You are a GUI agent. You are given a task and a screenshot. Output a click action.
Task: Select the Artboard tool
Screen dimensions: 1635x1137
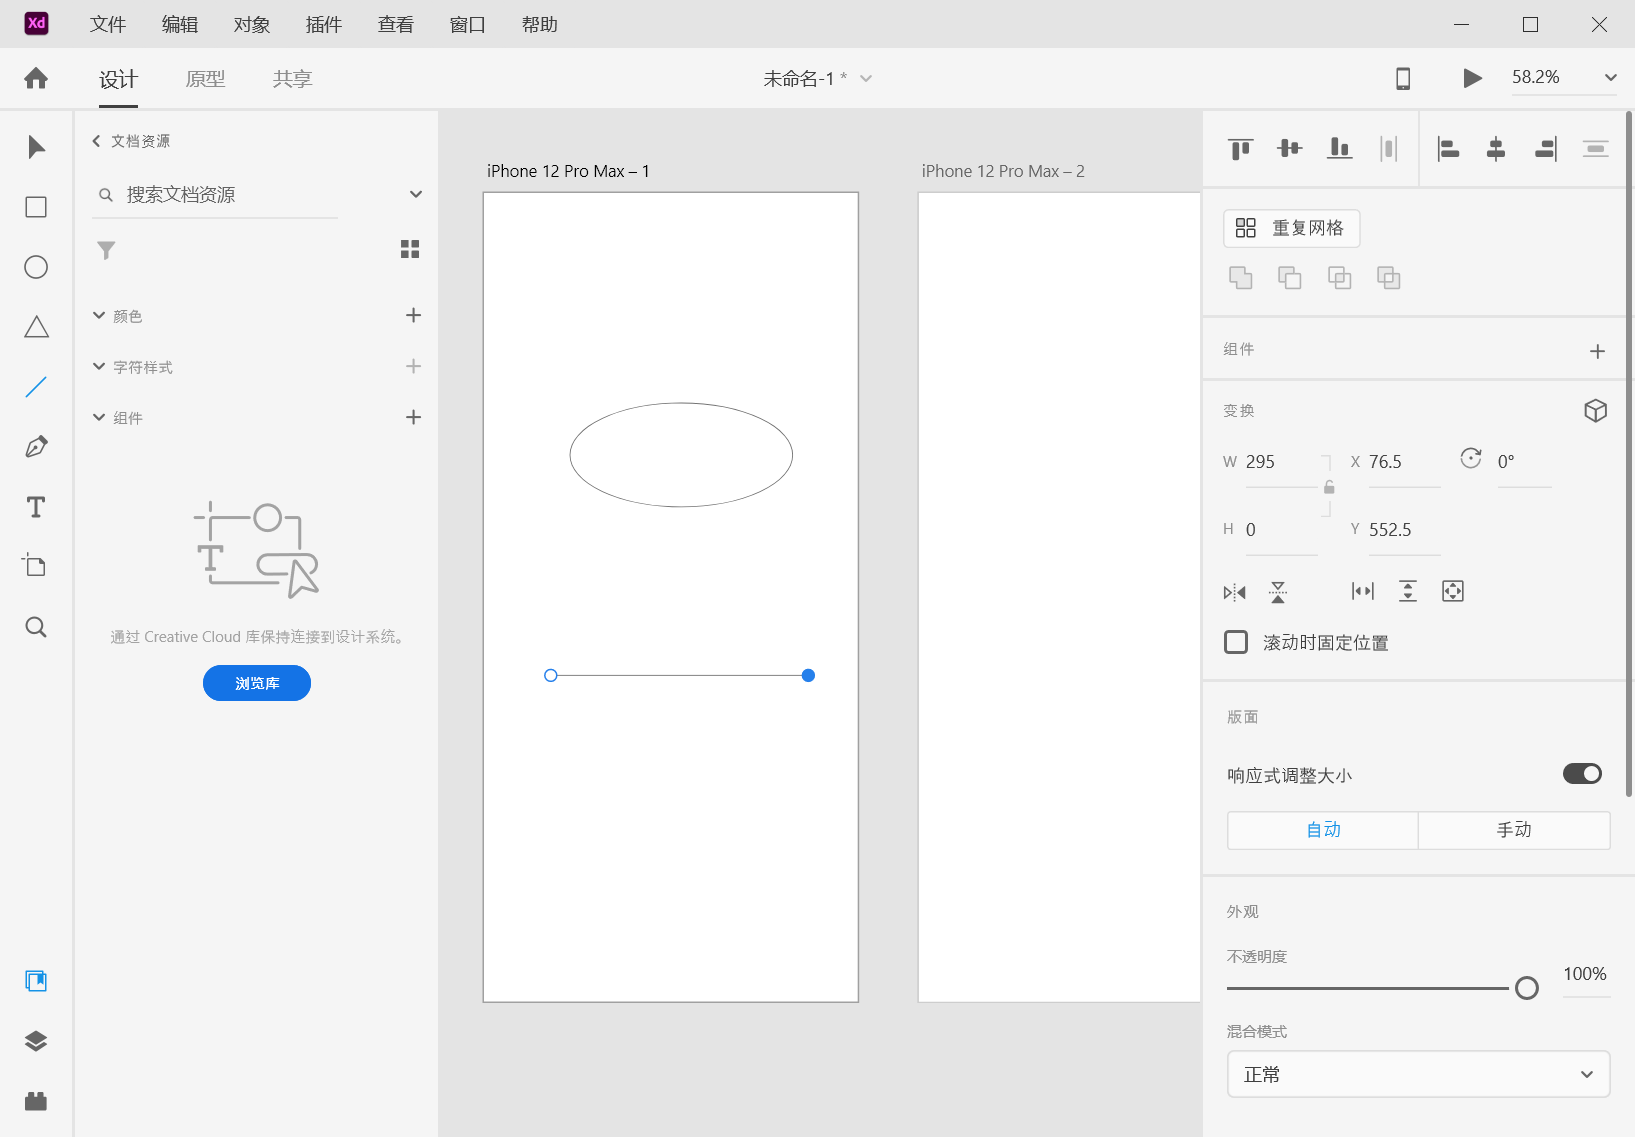(x=36, y=566)
